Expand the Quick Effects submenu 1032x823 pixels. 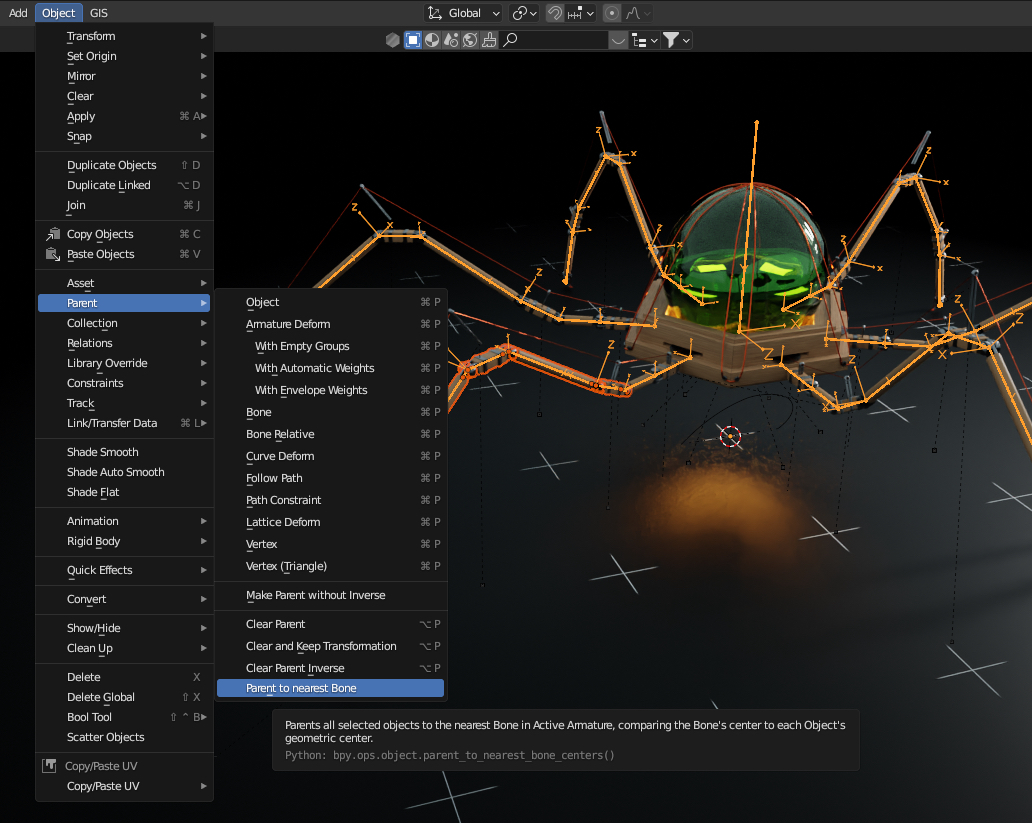coord(125,570)
